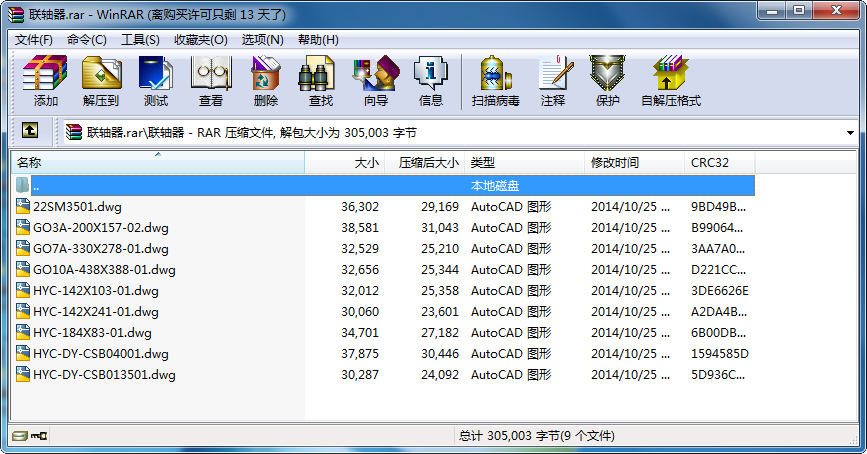Select file GO10A-438X388-01.dwg
Viewport: 867px width, 454px height.
pyautogui.click(x=104, y=270)
